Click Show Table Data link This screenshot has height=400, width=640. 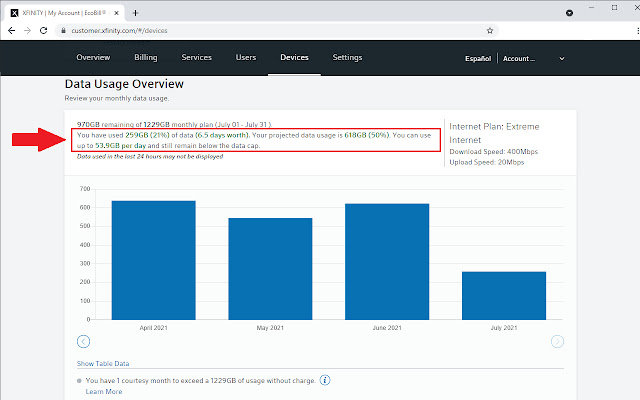click(103, 363)
